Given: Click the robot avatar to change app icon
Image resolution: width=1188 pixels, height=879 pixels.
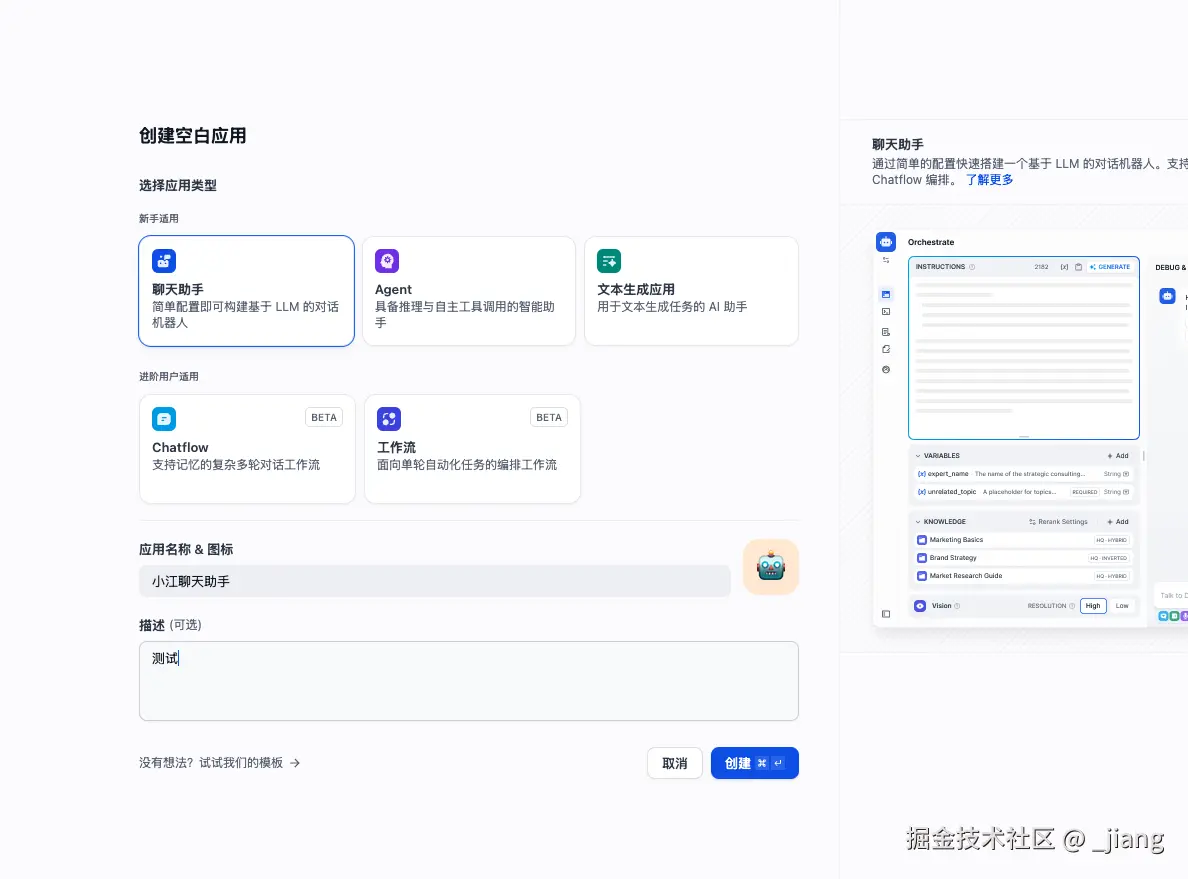Looking at the screenshot, I should (770, 566).
